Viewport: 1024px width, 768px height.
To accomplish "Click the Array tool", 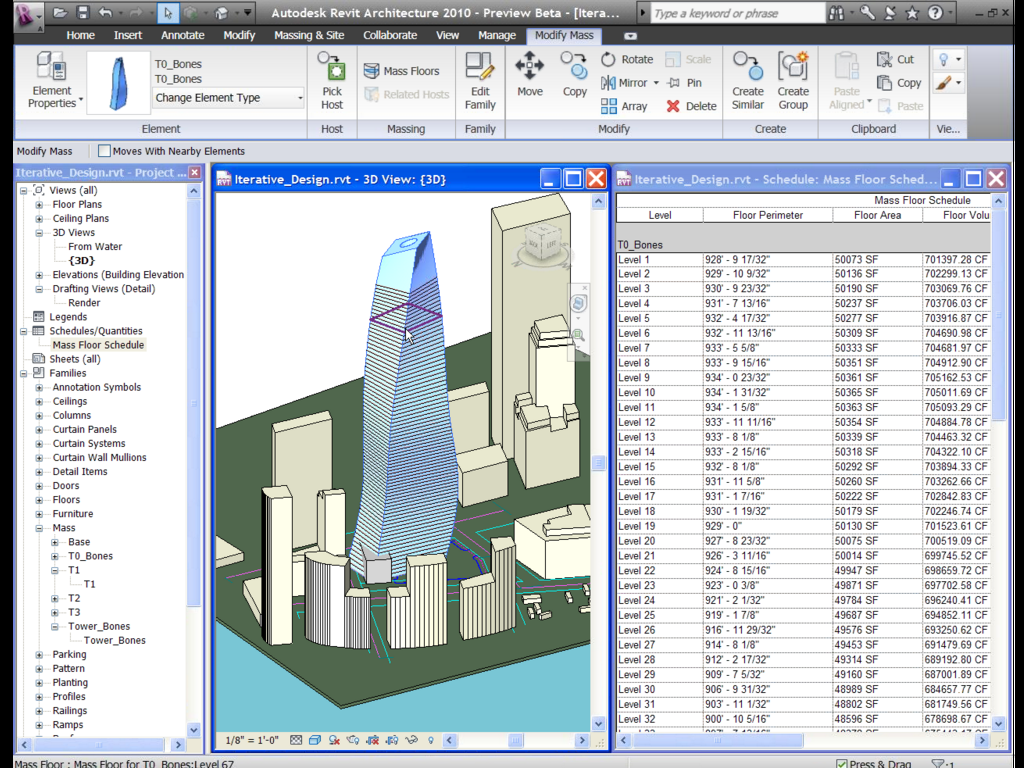I will (624, 106).
